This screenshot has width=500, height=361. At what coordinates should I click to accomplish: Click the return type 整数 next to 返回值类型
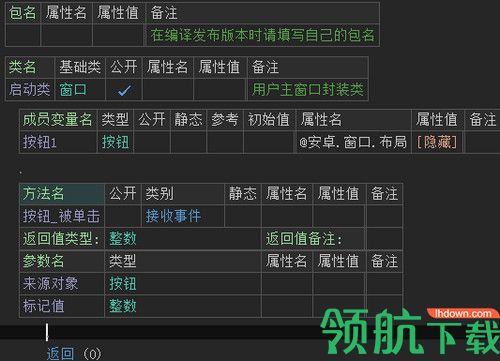pos(123,239)
